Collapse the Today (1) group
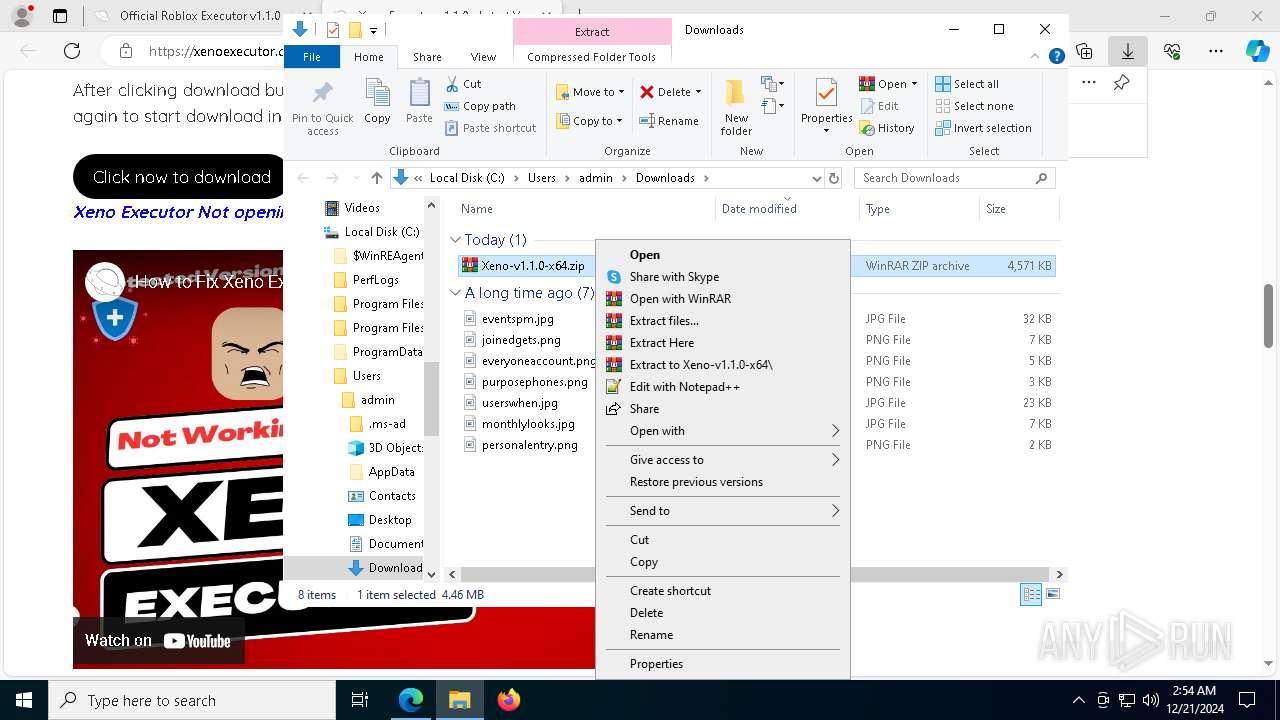Image resolution: width=1280 pixels, height=720 pixels. click(x=455, y=240)
